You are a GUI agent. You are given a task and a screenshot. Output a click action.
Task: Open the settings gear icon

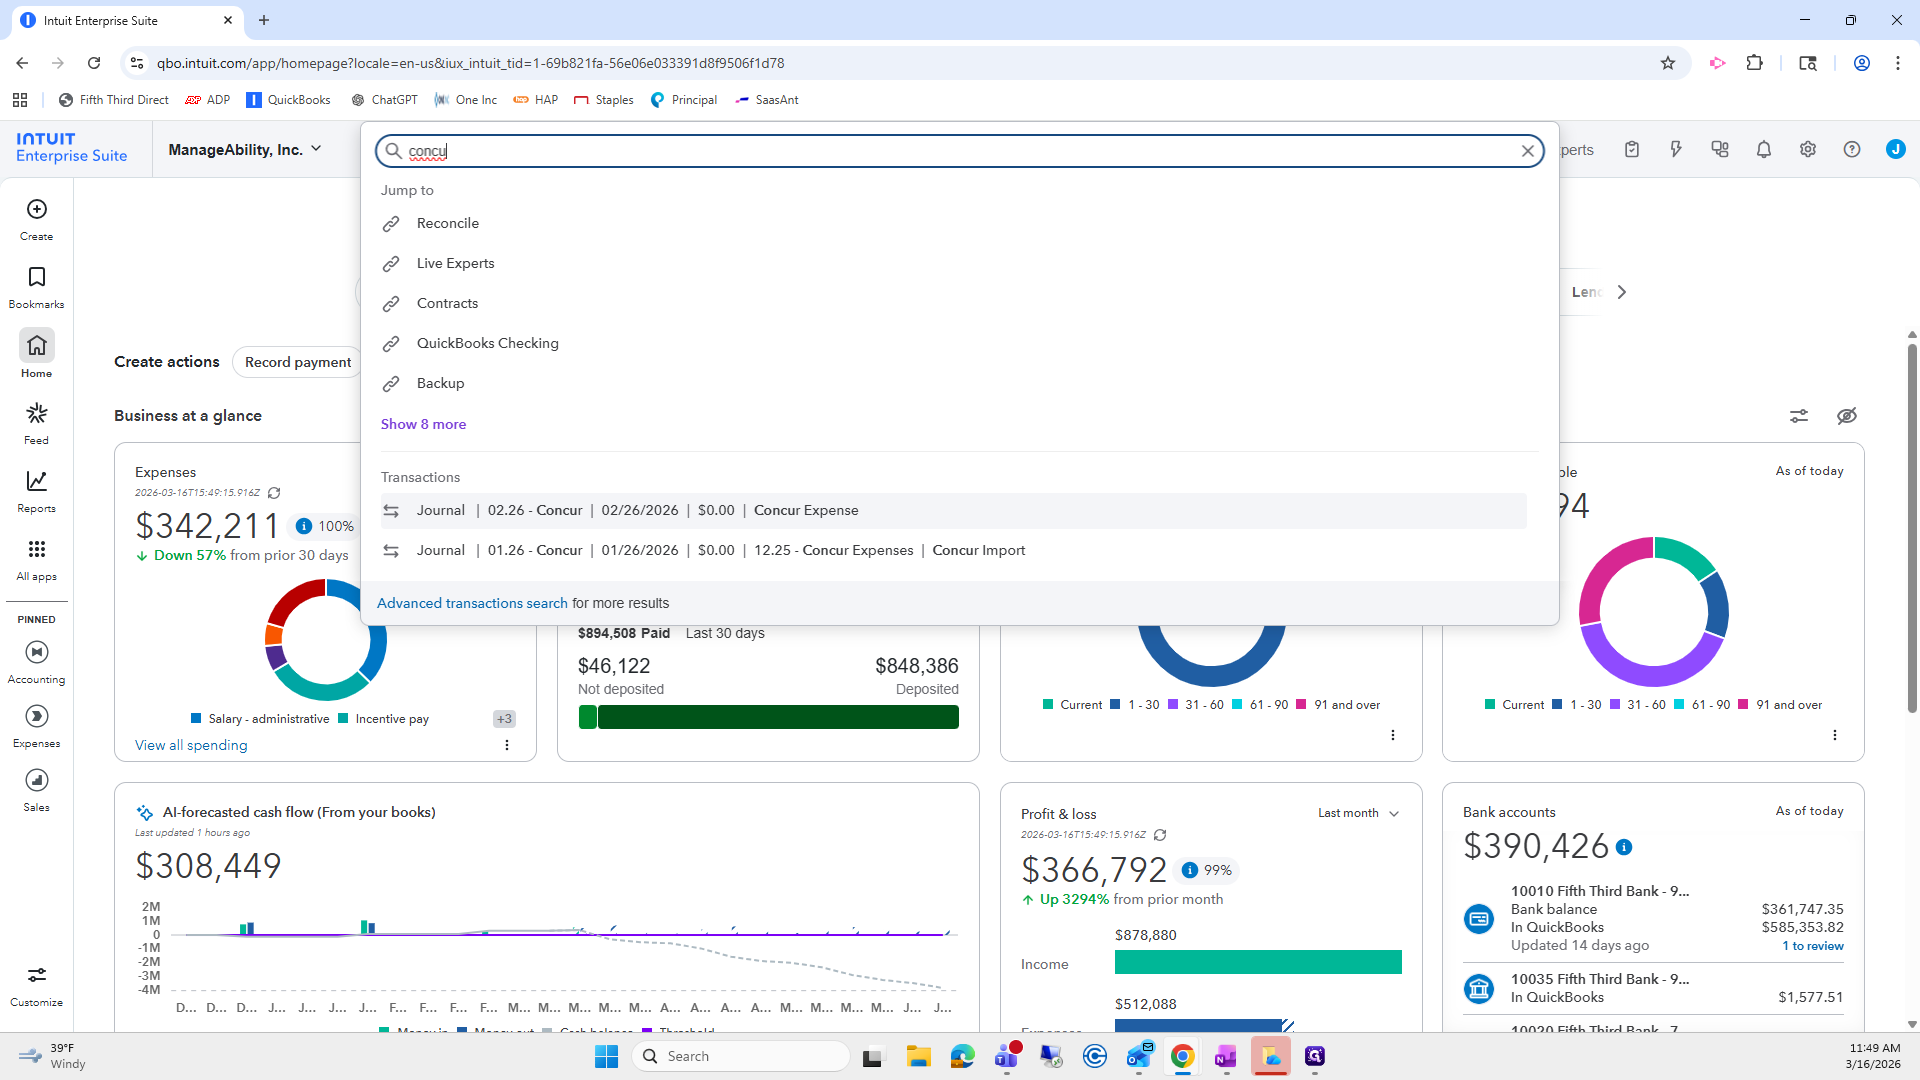point(1808,150)
